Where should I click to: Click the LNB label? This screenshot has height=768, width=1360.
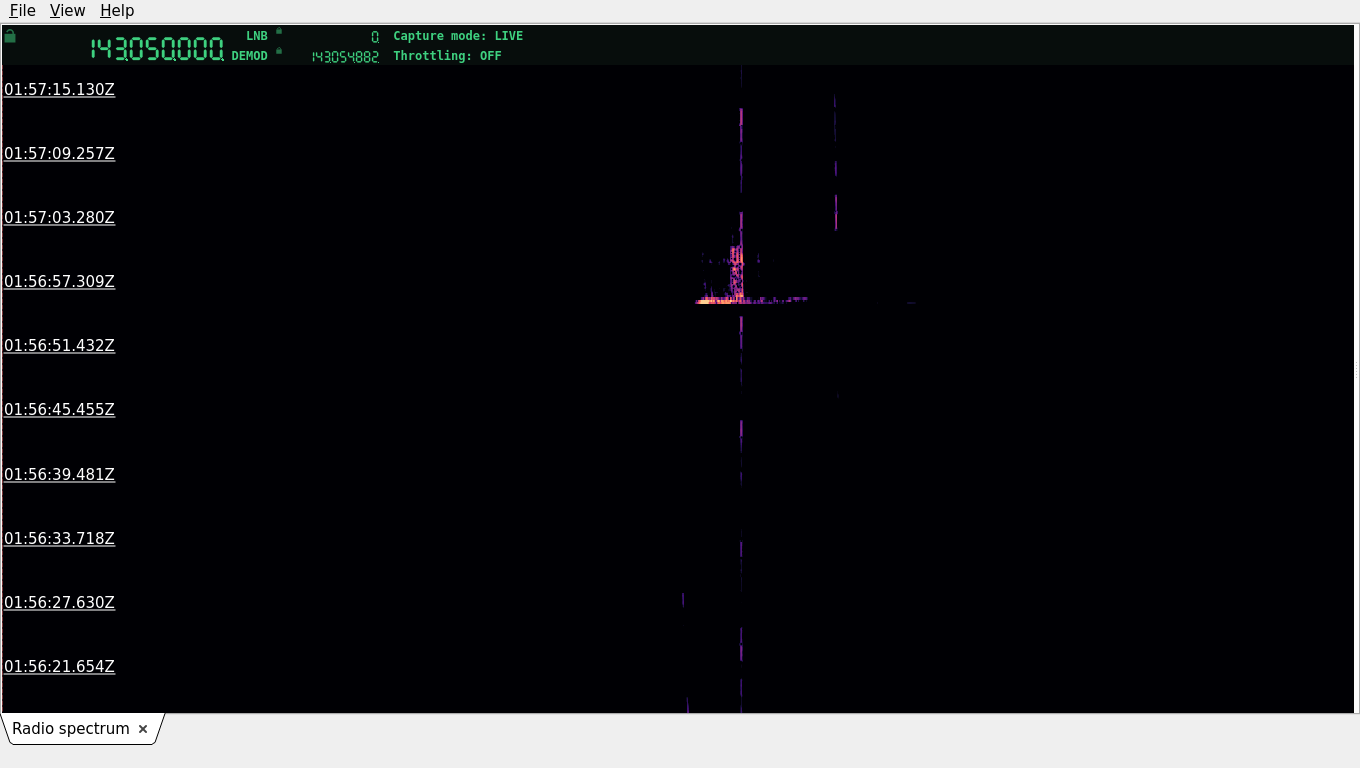pos(257,36)
